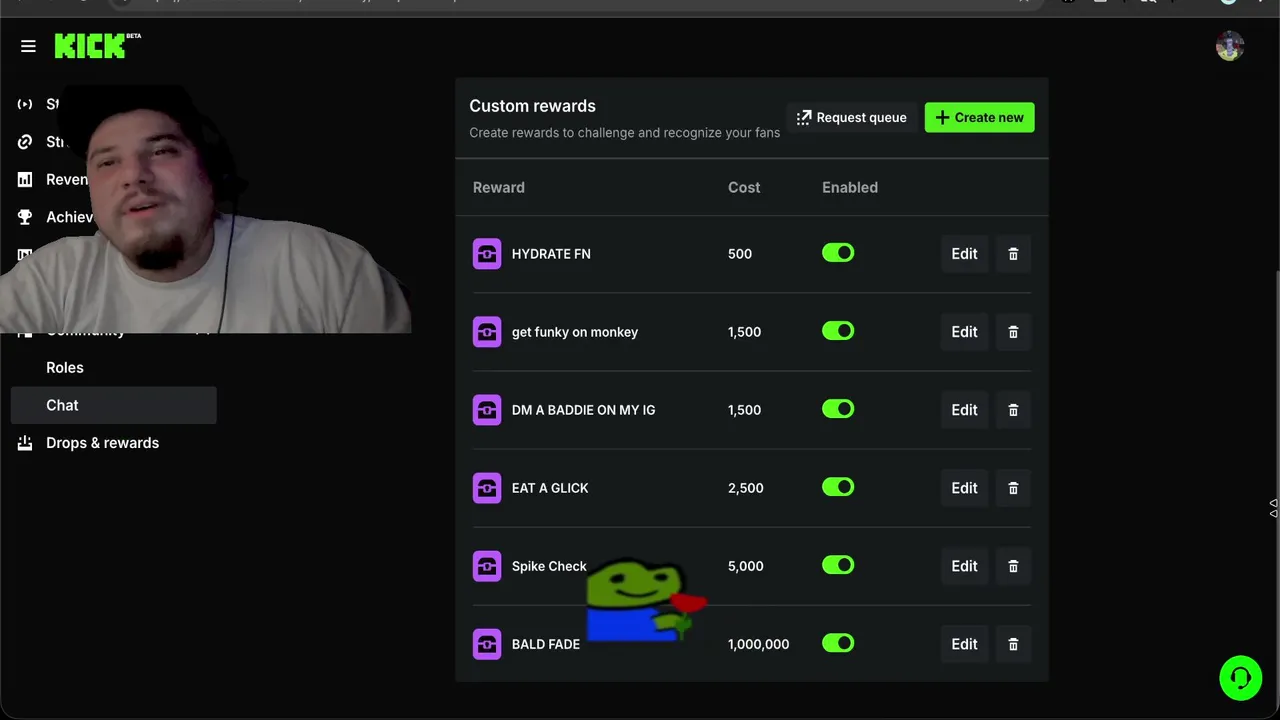The height and width of the screenshot is (720, 1280).
Task: Click the DM A BADDIE reward icon
Action: click(487, 410)
